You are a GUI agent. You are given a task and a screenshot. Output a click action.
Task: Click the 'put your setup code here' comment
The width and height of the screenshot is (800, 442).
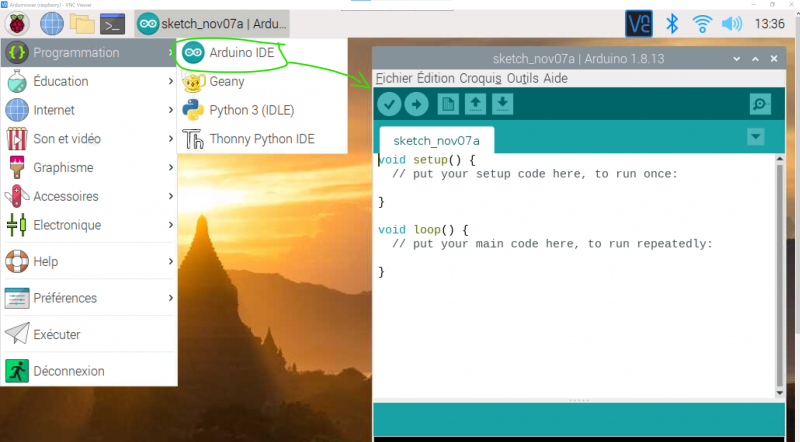pos(535,174)
